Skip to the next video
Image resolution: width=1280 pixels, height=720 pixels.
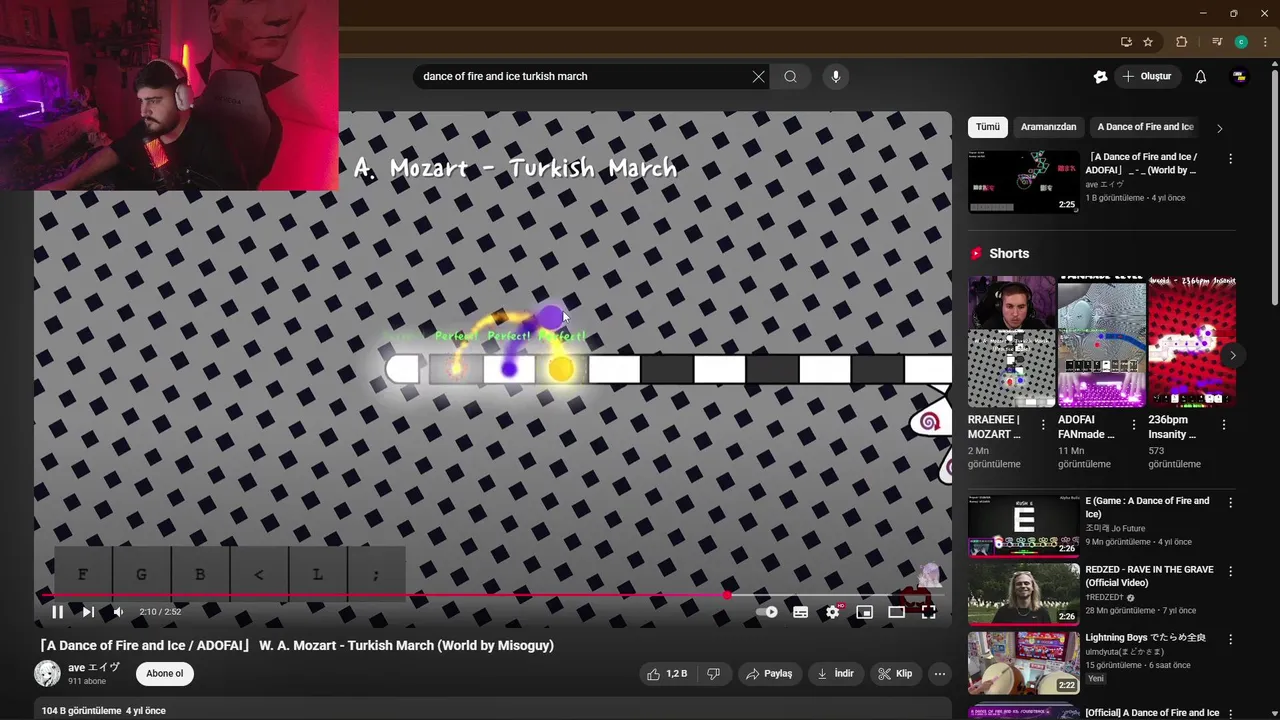tap(88, 612)
